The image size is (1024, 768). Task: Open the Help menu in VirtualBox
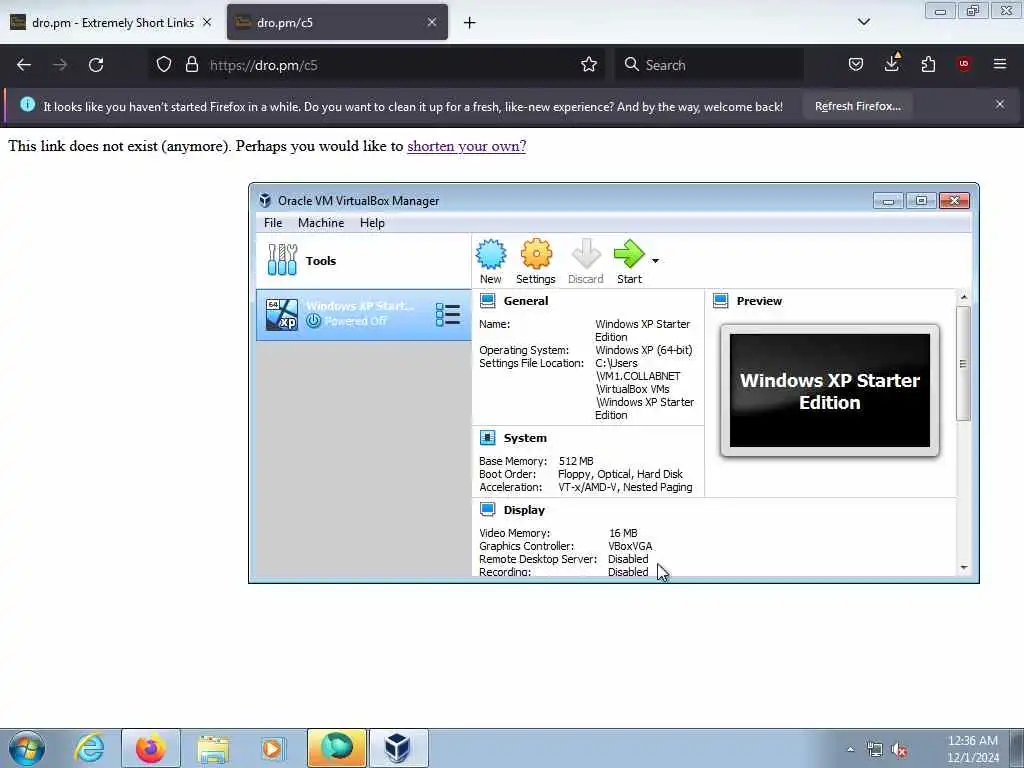coord(372,223)
